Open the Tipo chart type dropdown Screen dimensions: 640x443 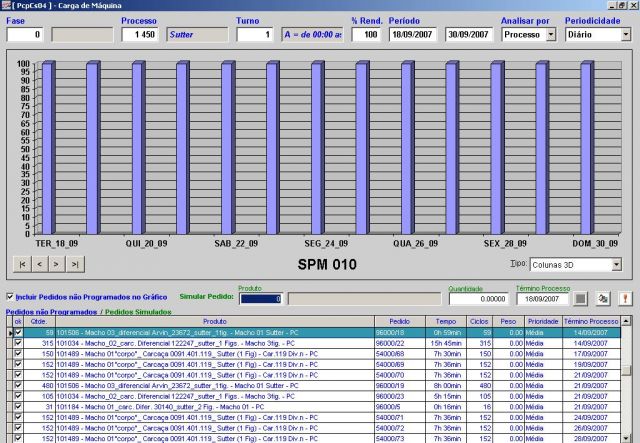(617, 265)
